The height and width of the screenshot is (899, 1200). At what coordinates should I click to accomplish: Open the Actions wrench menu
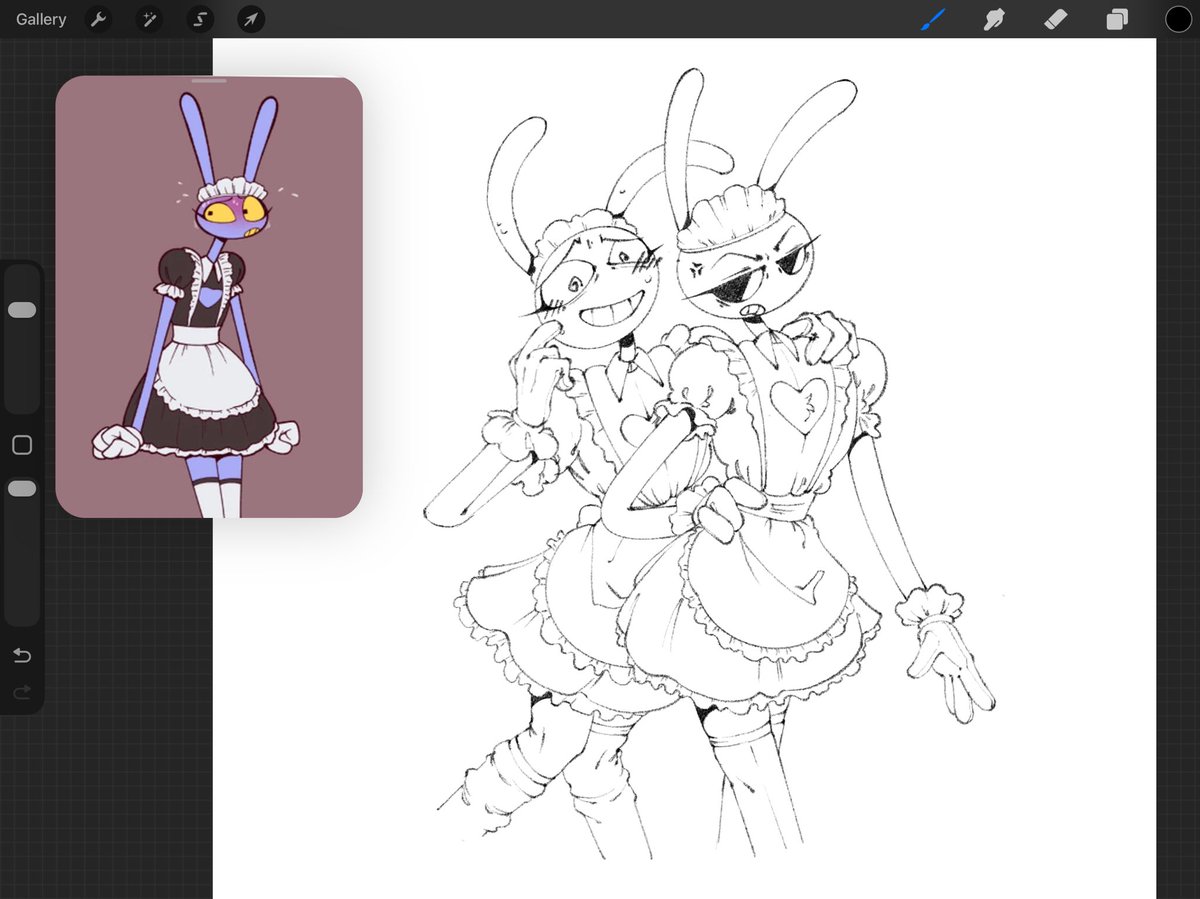click(x=98, y=19)
